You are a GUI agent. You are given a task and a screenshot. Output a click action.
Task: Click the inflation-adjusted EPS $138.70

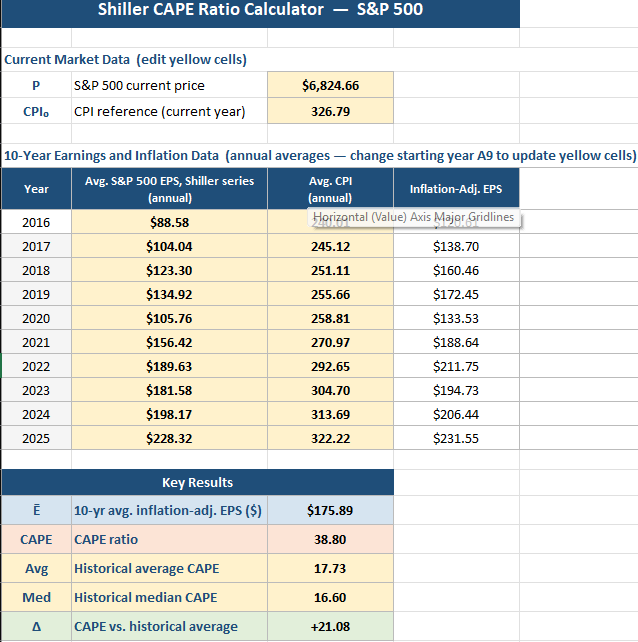coord(456,246)
